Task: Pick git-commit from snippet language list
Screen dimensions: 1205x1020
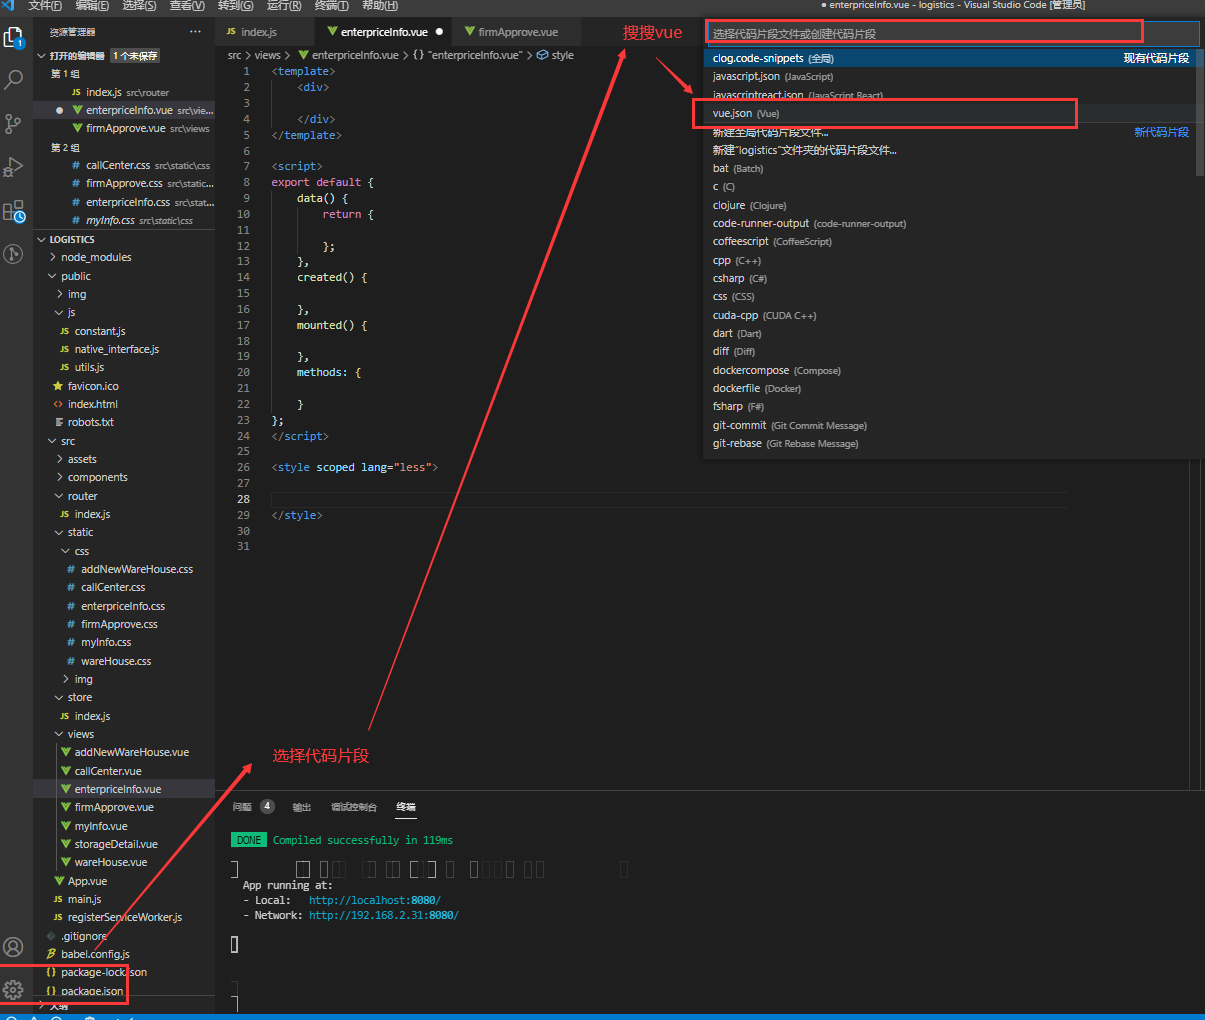Action: pos(950,425)
